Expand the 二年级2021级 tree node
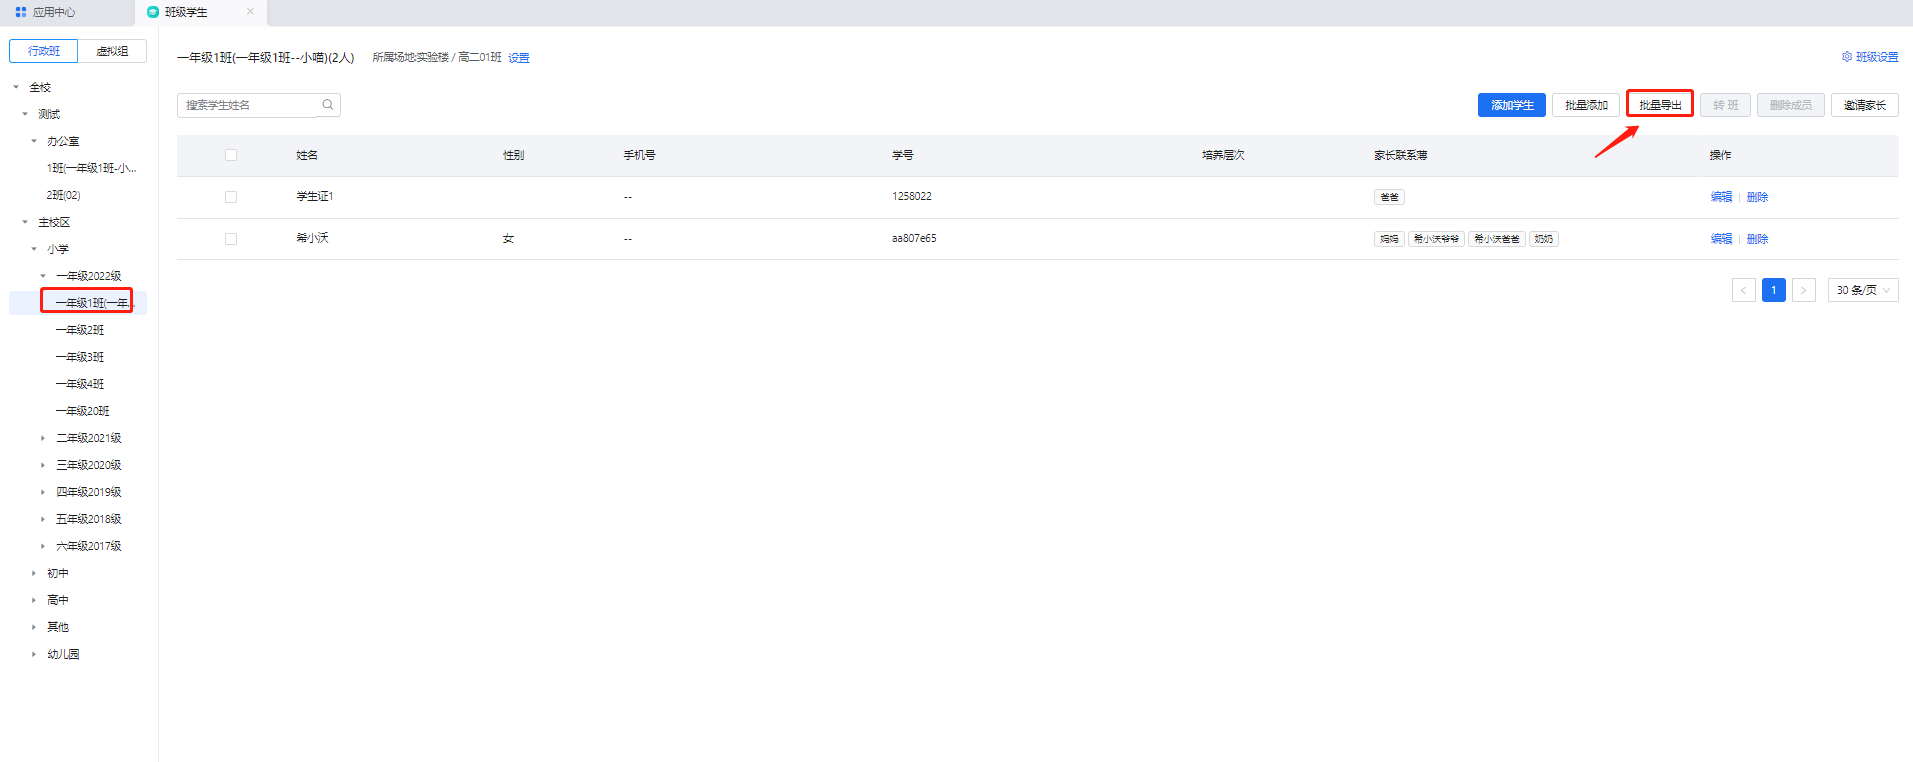The width and height of the screenshot is (1913, 762). [x=43, y=438]
